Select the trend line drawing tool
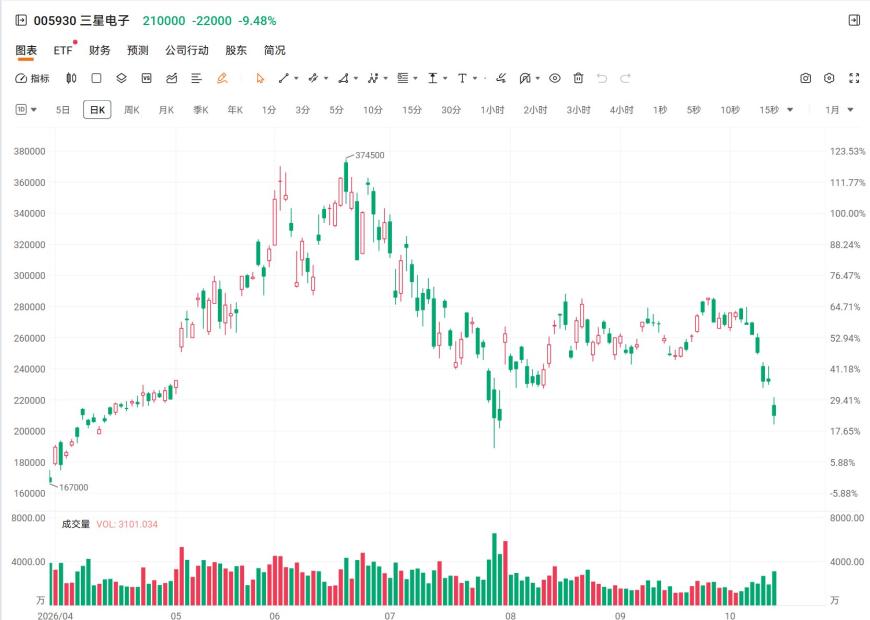 click(x=284, y=78)
